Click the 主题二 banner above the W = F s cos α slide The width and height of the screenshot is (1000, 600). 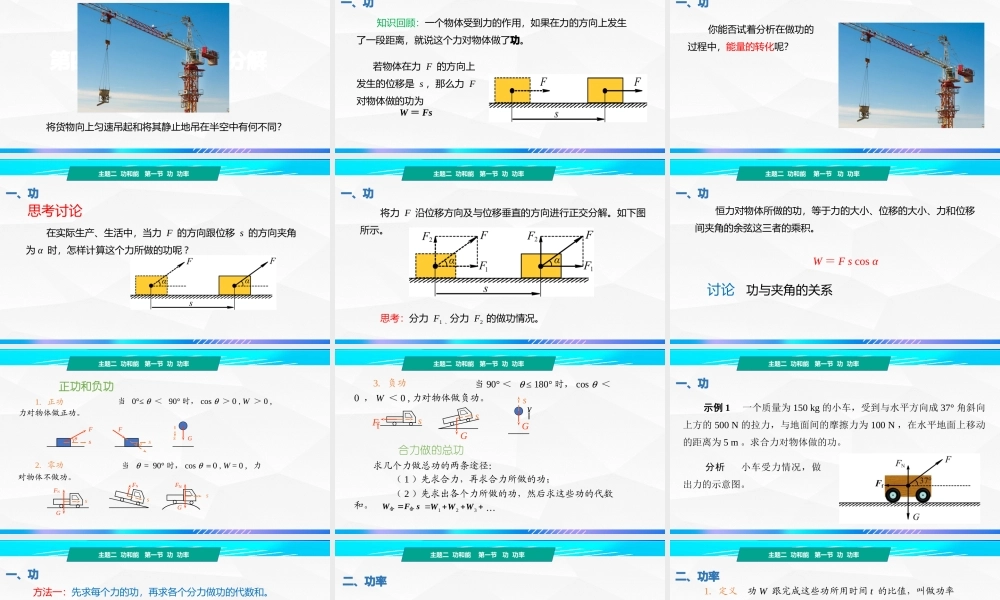click(813, 173)
